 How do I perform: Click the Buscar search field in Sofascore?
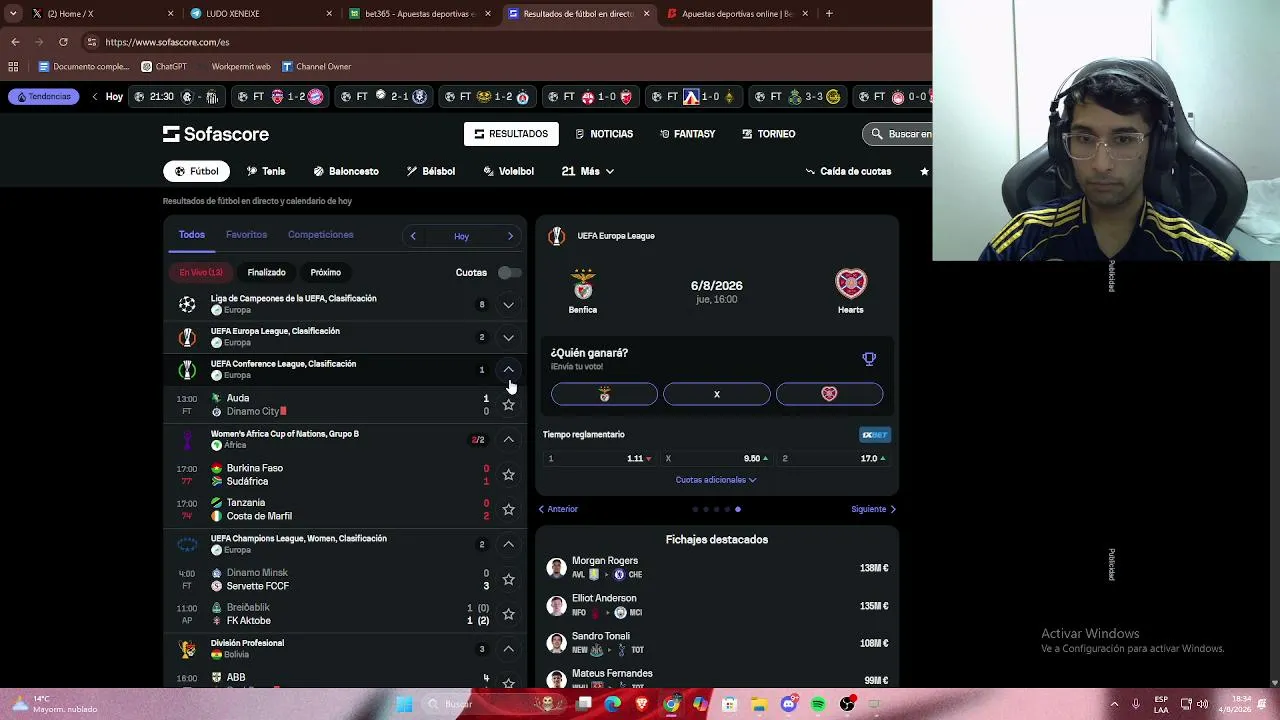click(898, 134)
